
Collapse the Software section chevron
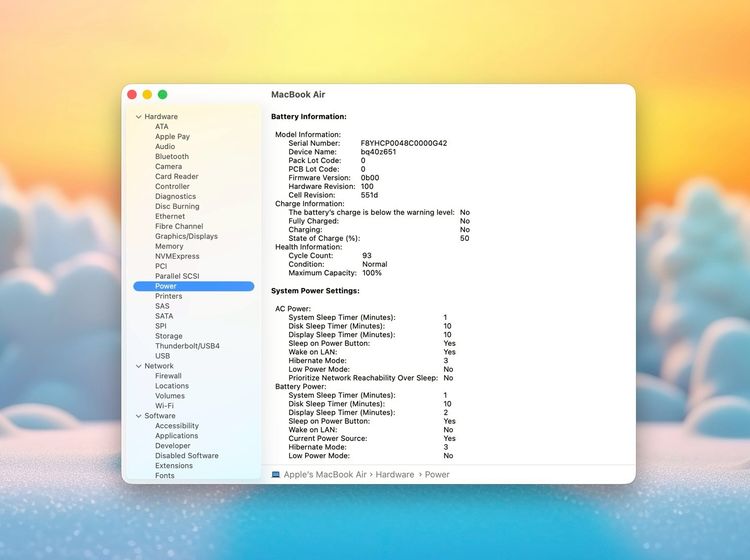click(139, 416)
